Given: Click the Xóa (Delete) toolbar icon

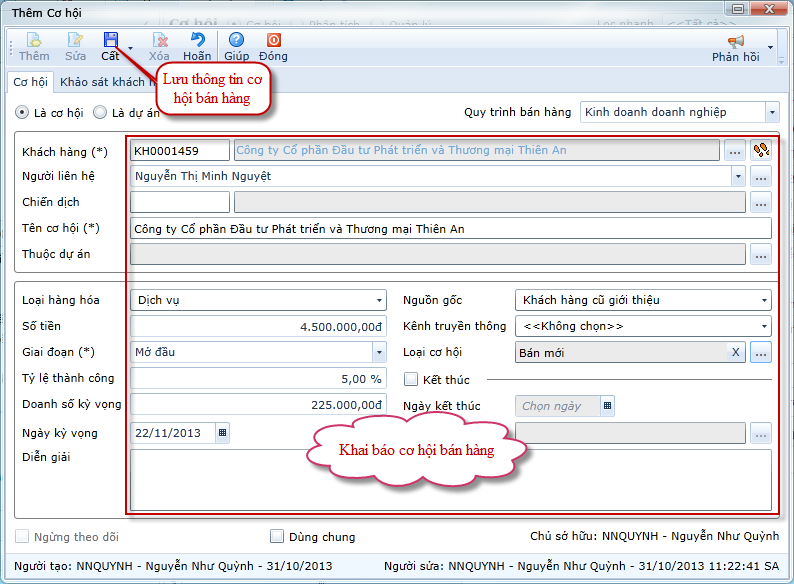Looking at the screenshot, I should [x=159, y=41].
